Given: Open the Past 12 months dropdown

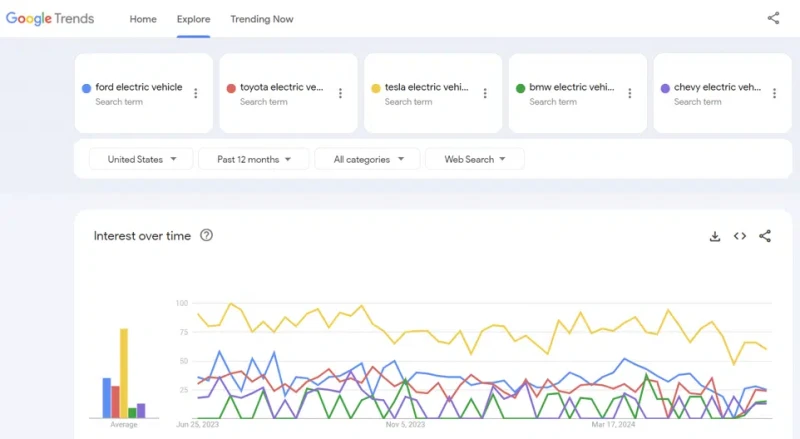Looking at the screenshot, I should tap(254, 159).
